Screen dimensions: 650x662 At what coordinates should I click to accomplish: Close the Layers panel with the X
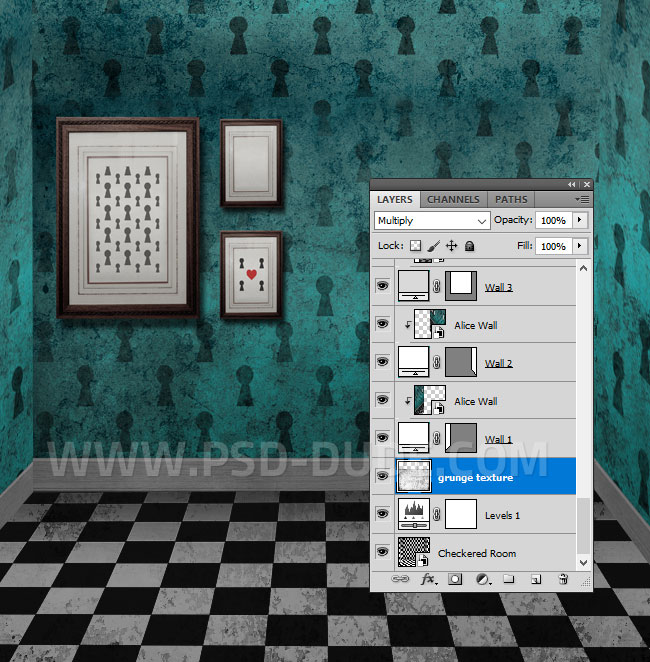click(587, 184)
